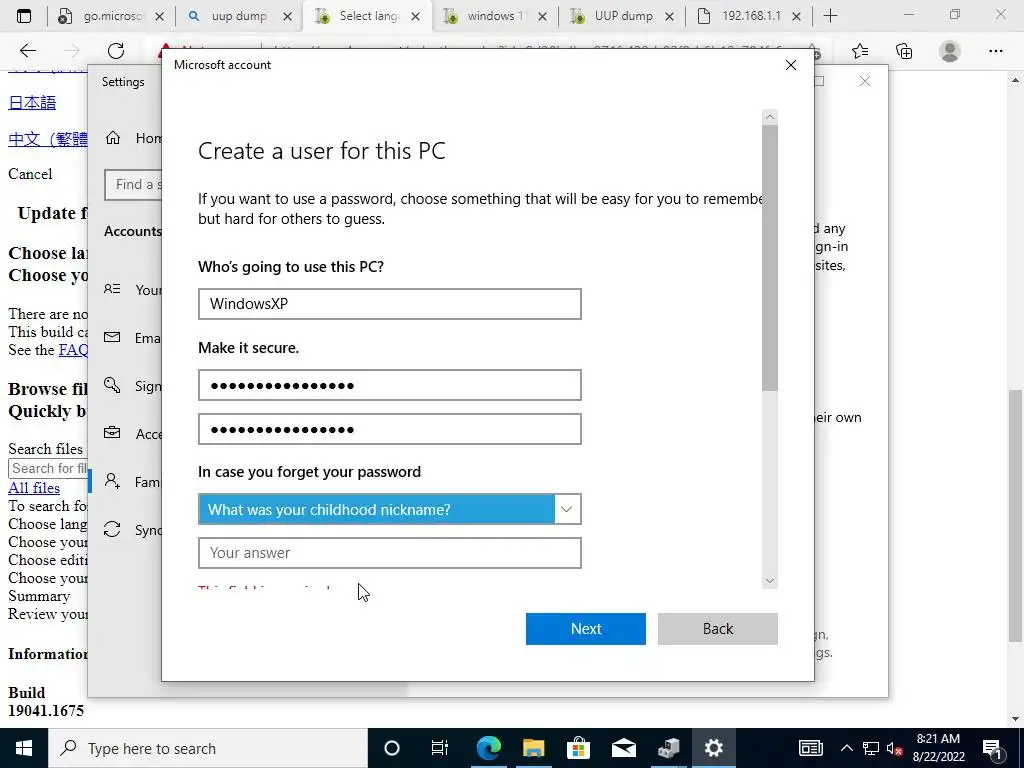Open notification center icon
This screenshot has width=1024, height=768.
pos(992,748)
